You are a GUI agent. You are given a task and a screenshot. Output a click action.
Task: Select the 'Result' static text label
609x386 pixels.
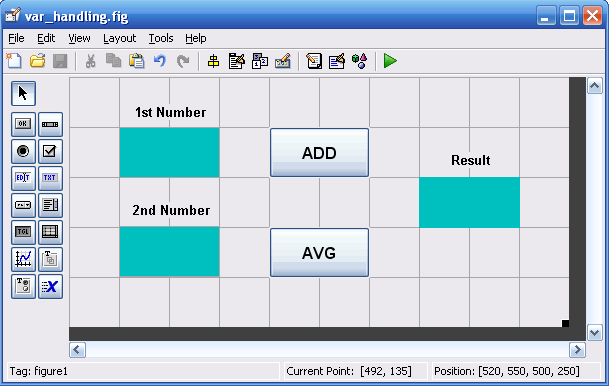(x=470, y=160)
